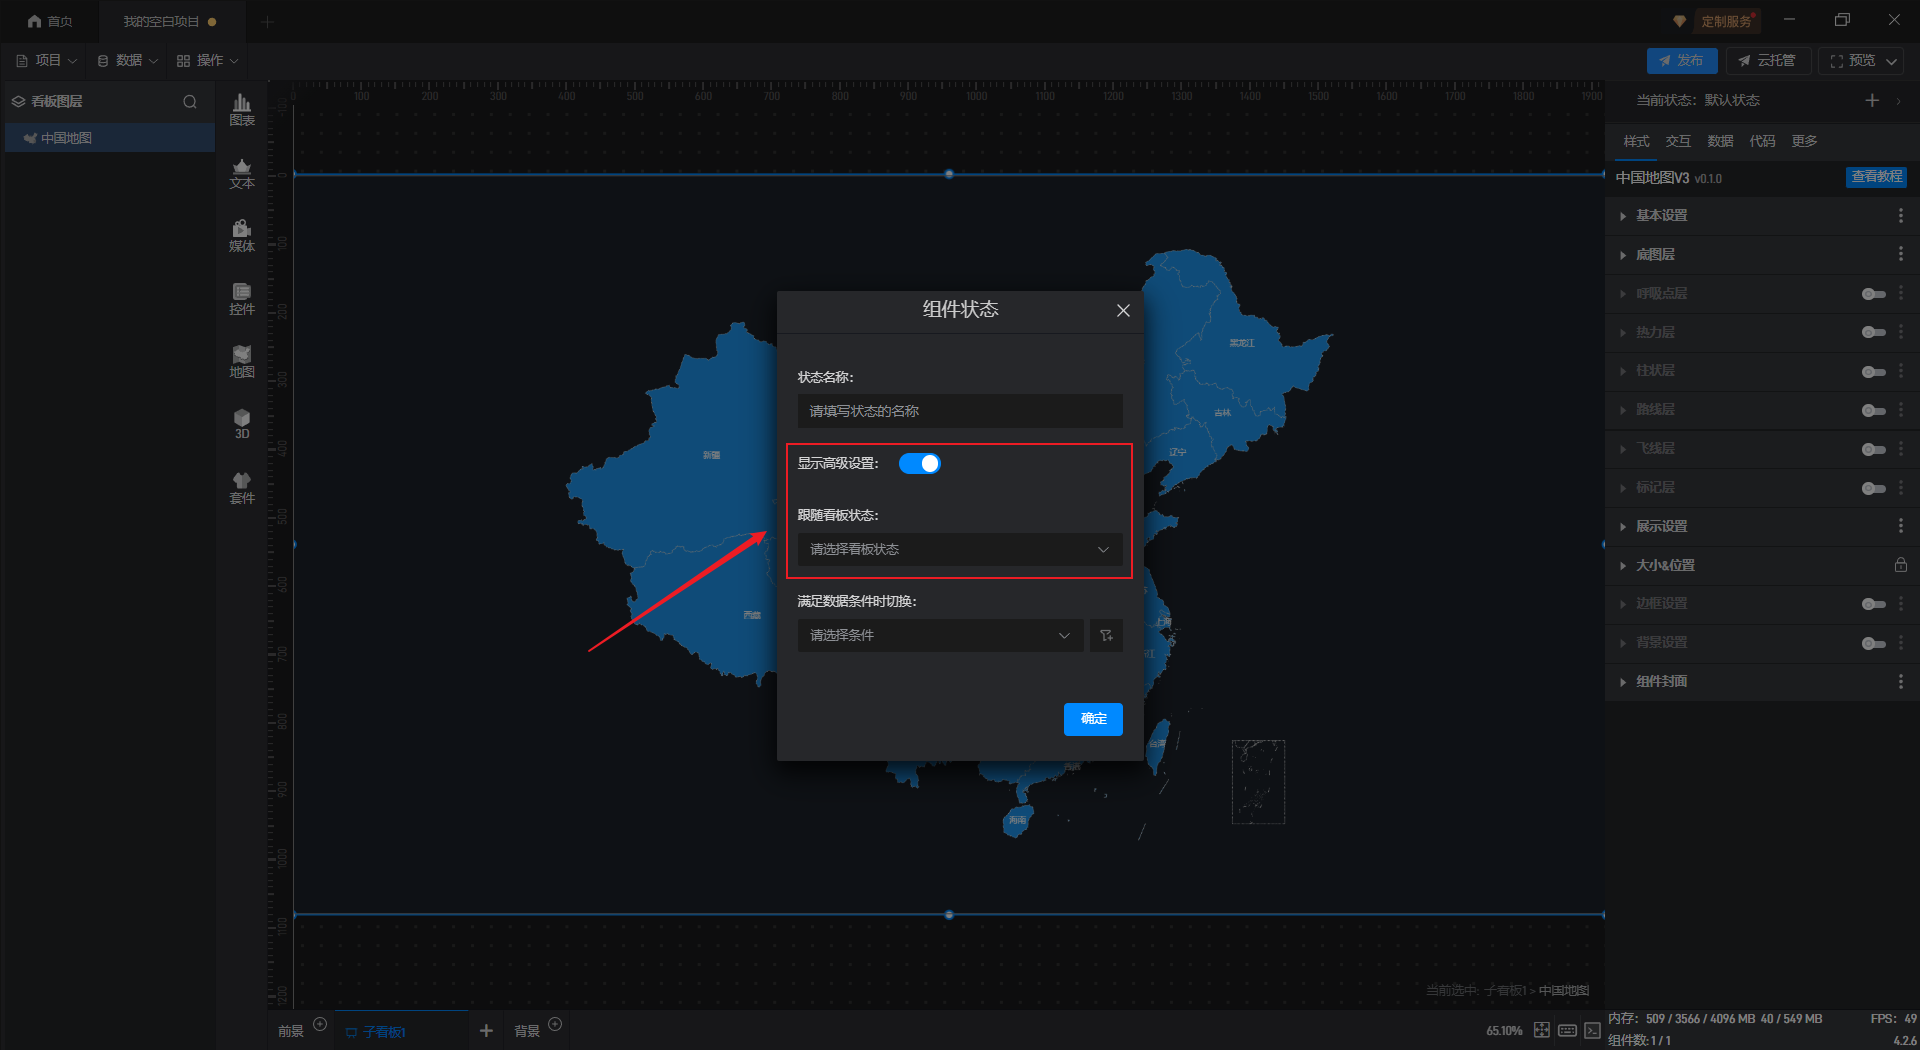Switch to the 代码 tab
This screenshot has width=1920, height=1050.
(x=1762, y=141)
